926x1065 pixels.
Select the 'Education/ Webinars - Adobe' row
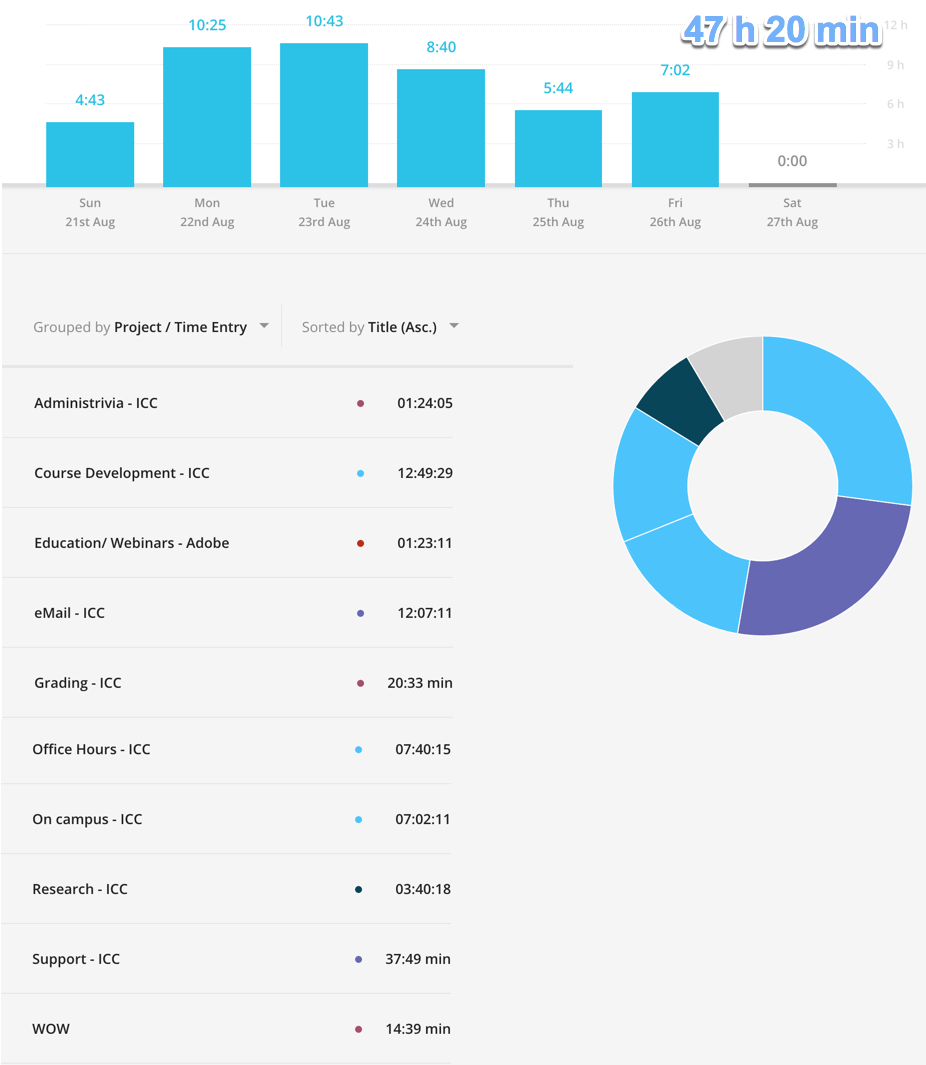228,543
